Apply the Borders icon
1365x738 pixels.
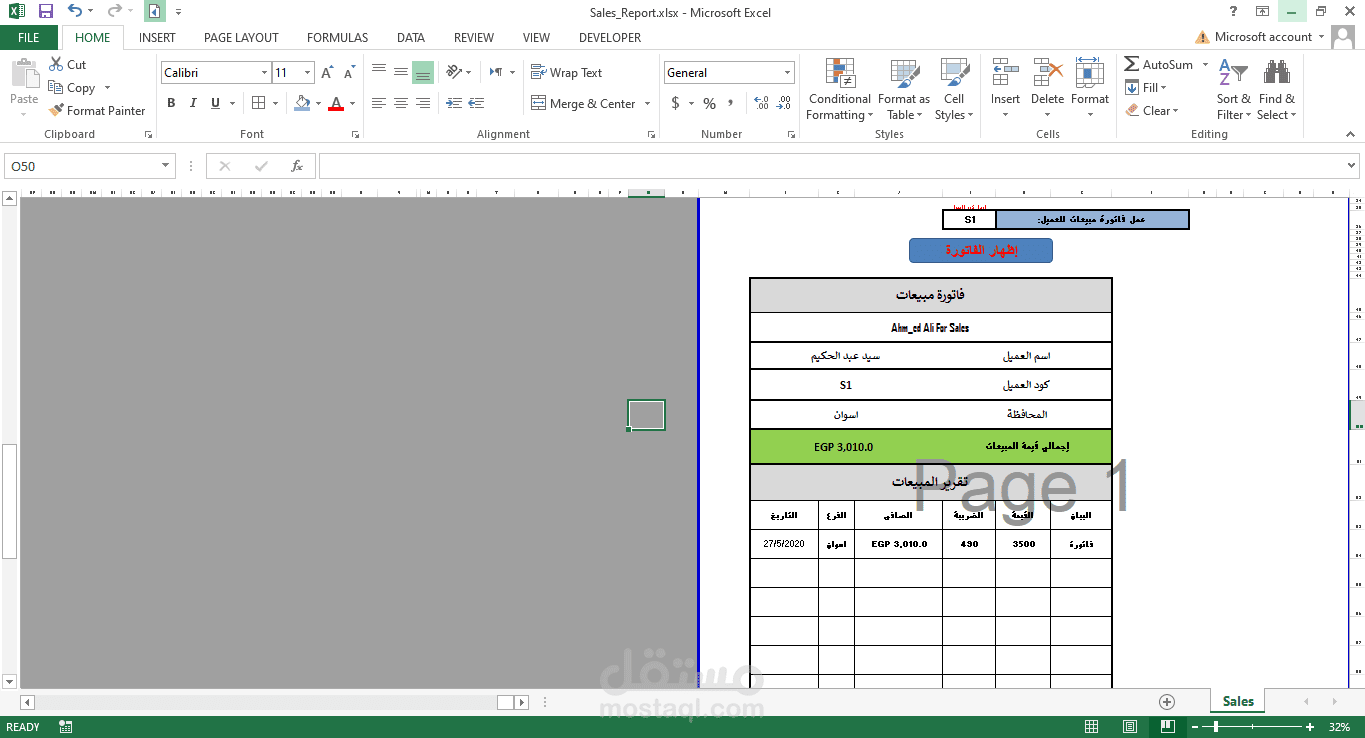258,103
